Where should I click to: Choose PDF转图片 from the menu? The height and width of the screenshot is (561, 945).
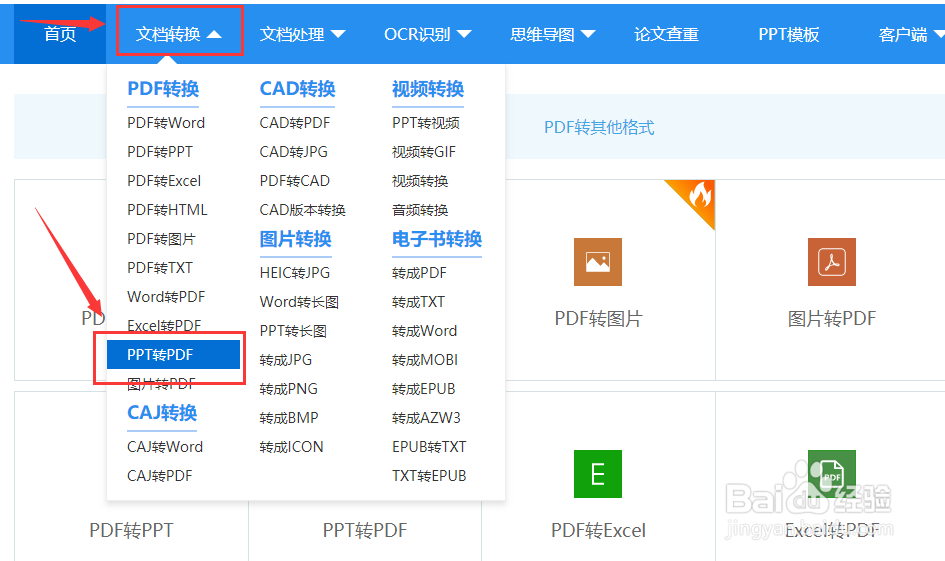coord(161,239)
